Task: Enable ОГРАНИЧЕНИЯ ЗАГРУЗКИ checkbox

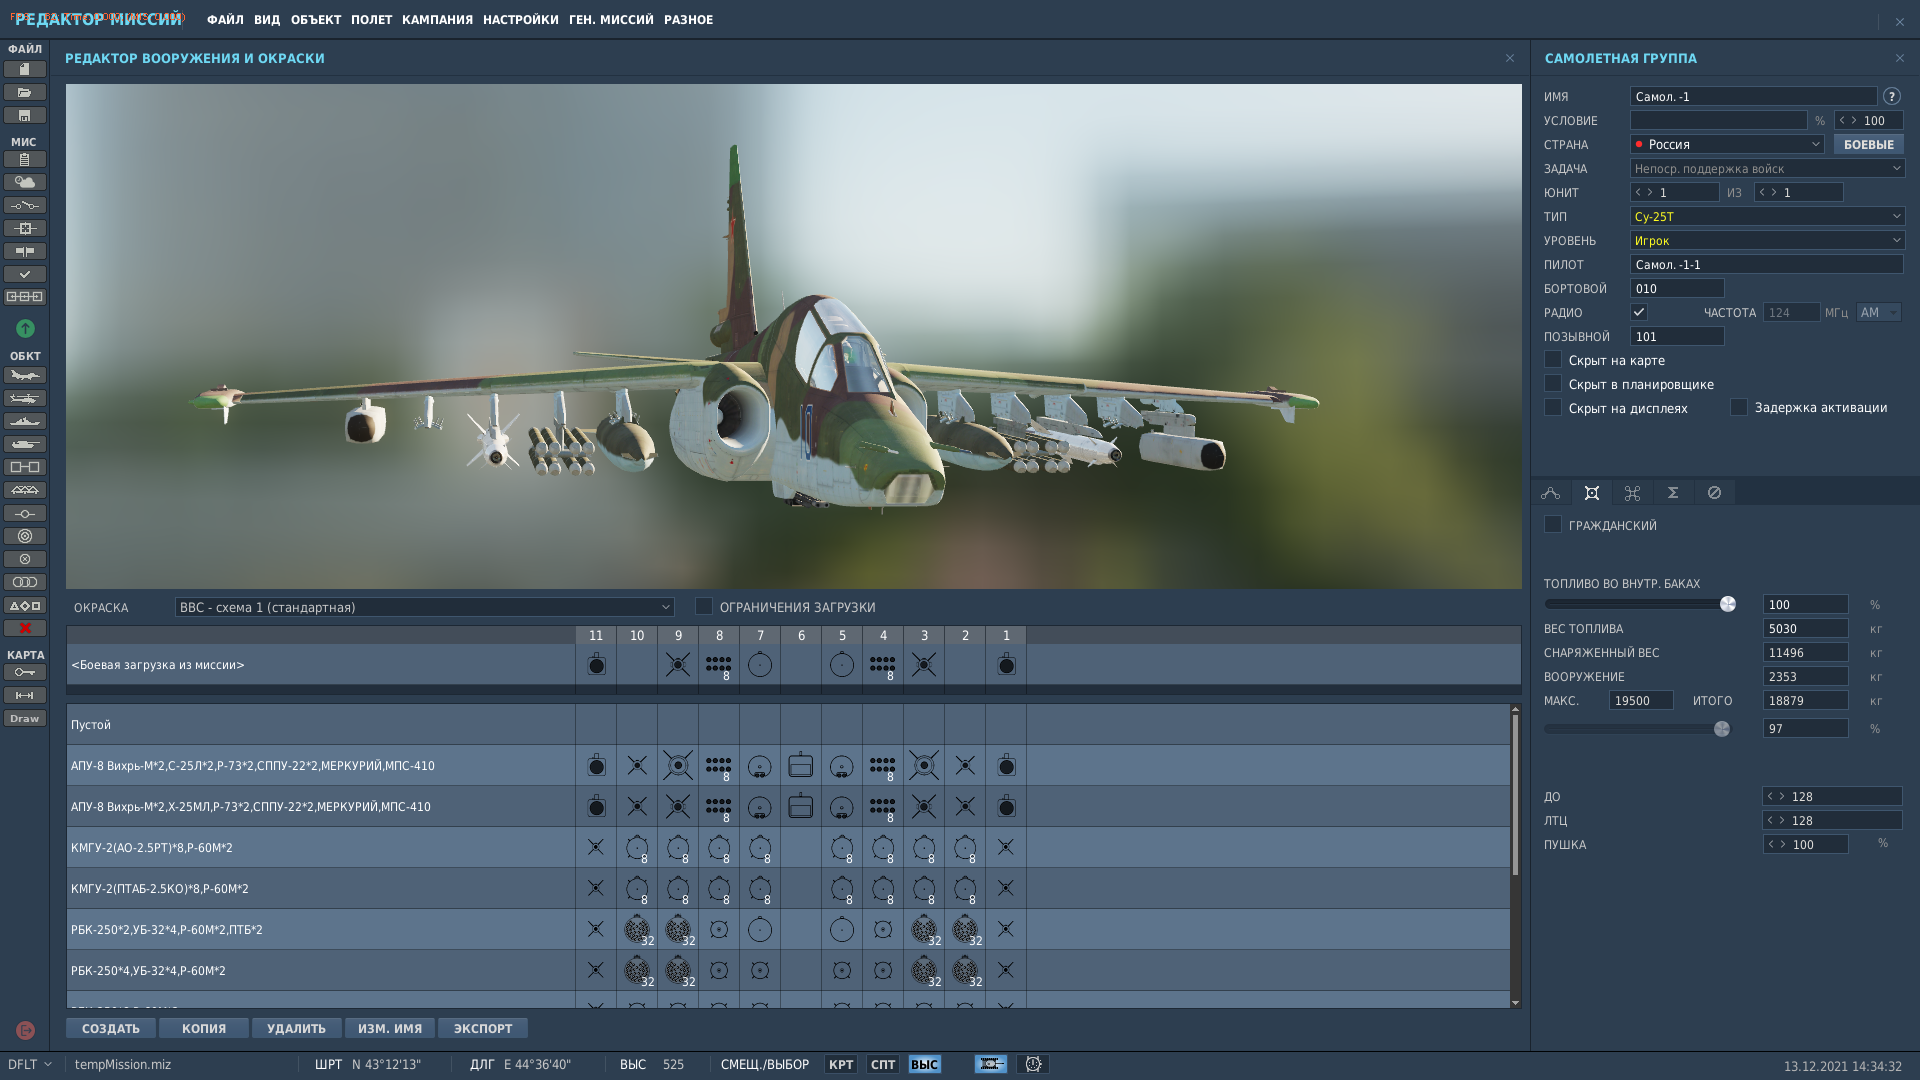Action: point(704,606)
